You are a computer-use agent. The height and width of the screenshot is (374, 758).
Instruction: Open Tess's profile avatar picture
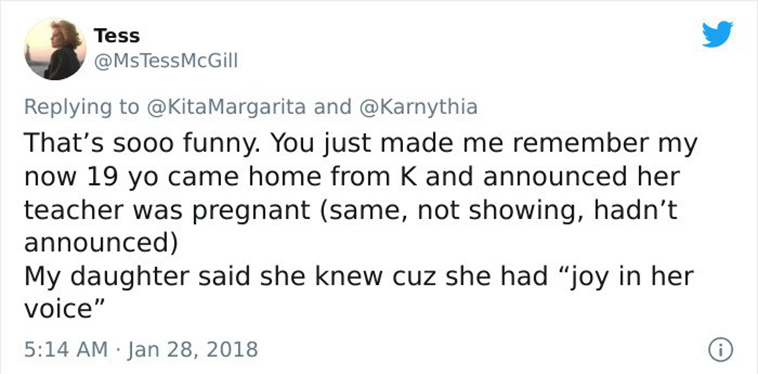coord(55,49)
